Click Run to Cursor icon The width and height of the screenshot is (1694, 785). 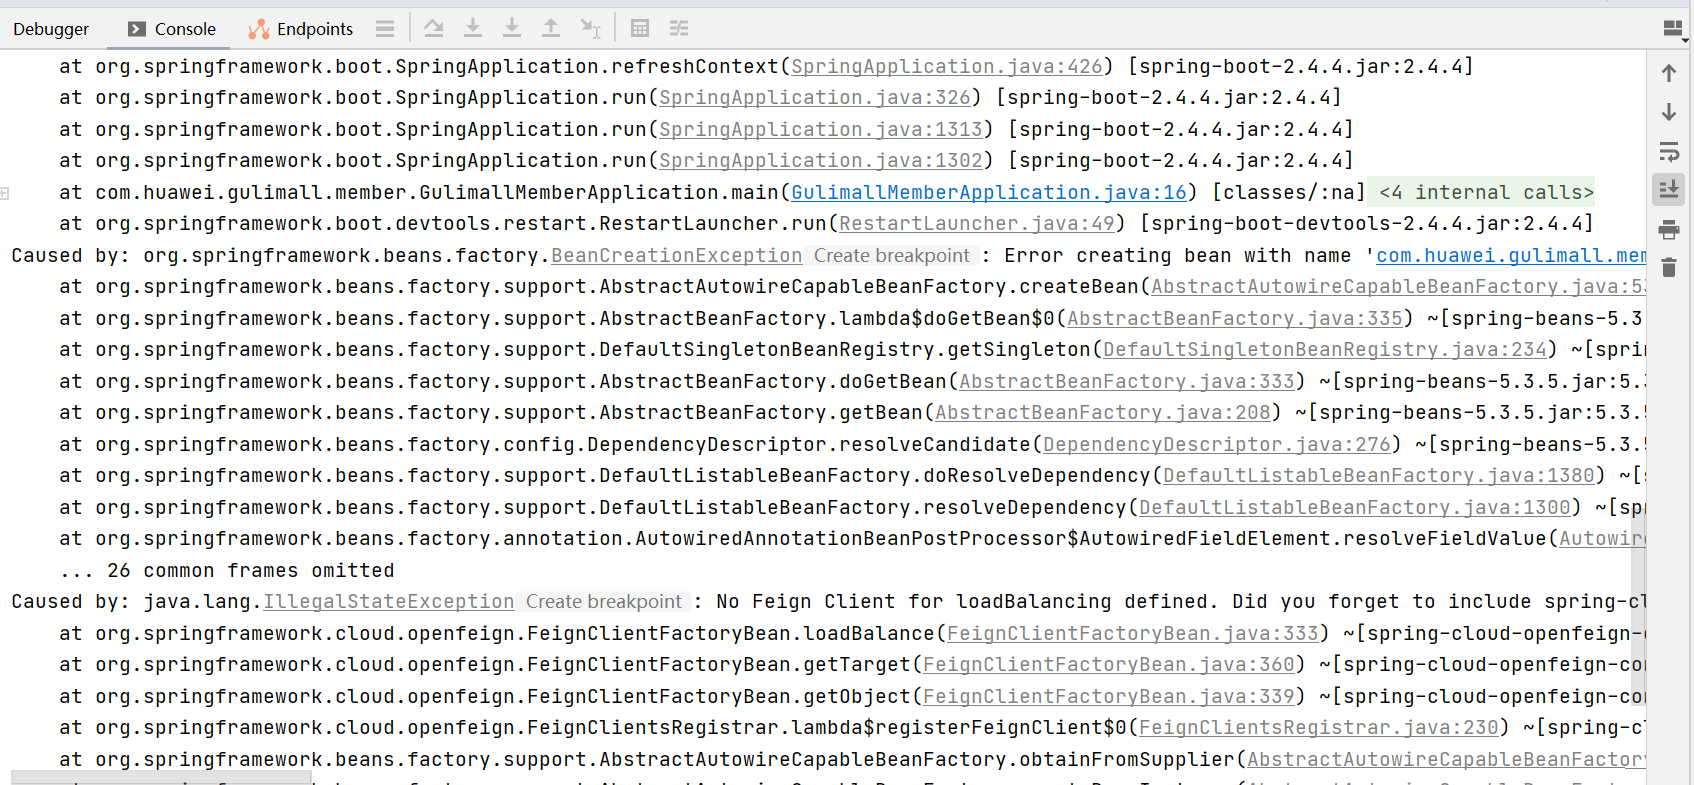click(591, 29)
